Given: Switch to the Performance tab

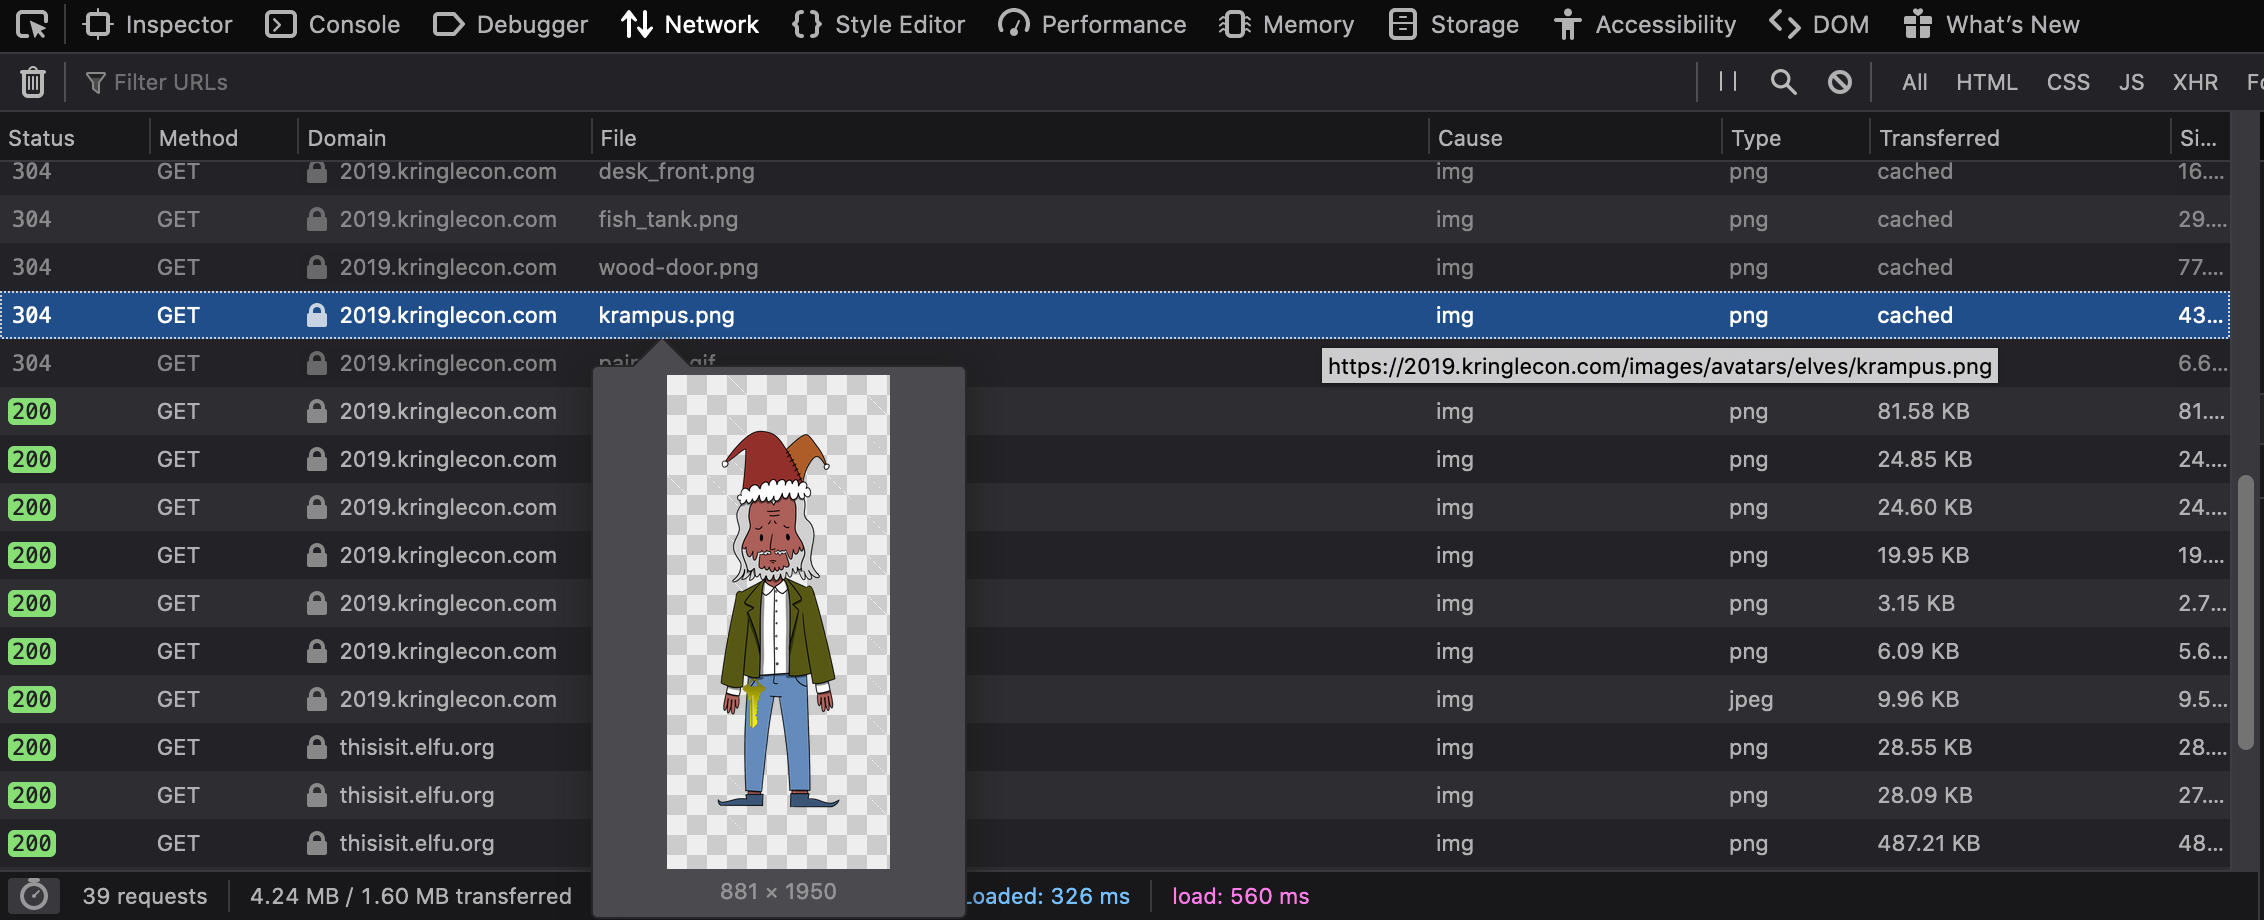Looking at the screenshot, I should (x=1092, y=24).
